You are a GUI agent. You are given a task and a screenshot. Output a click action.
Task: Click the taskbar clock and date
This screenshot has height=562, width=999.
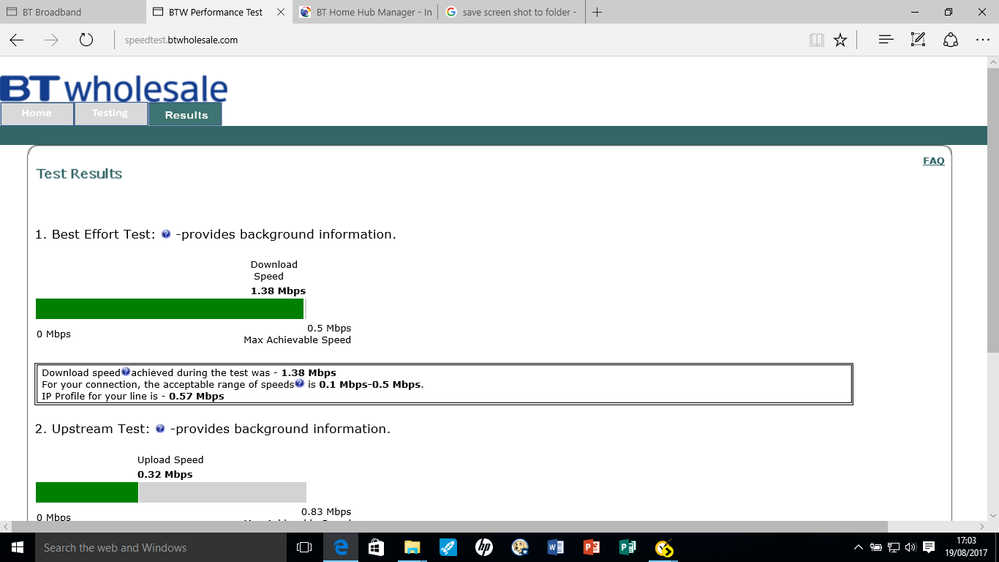click(x=966, y=547)
